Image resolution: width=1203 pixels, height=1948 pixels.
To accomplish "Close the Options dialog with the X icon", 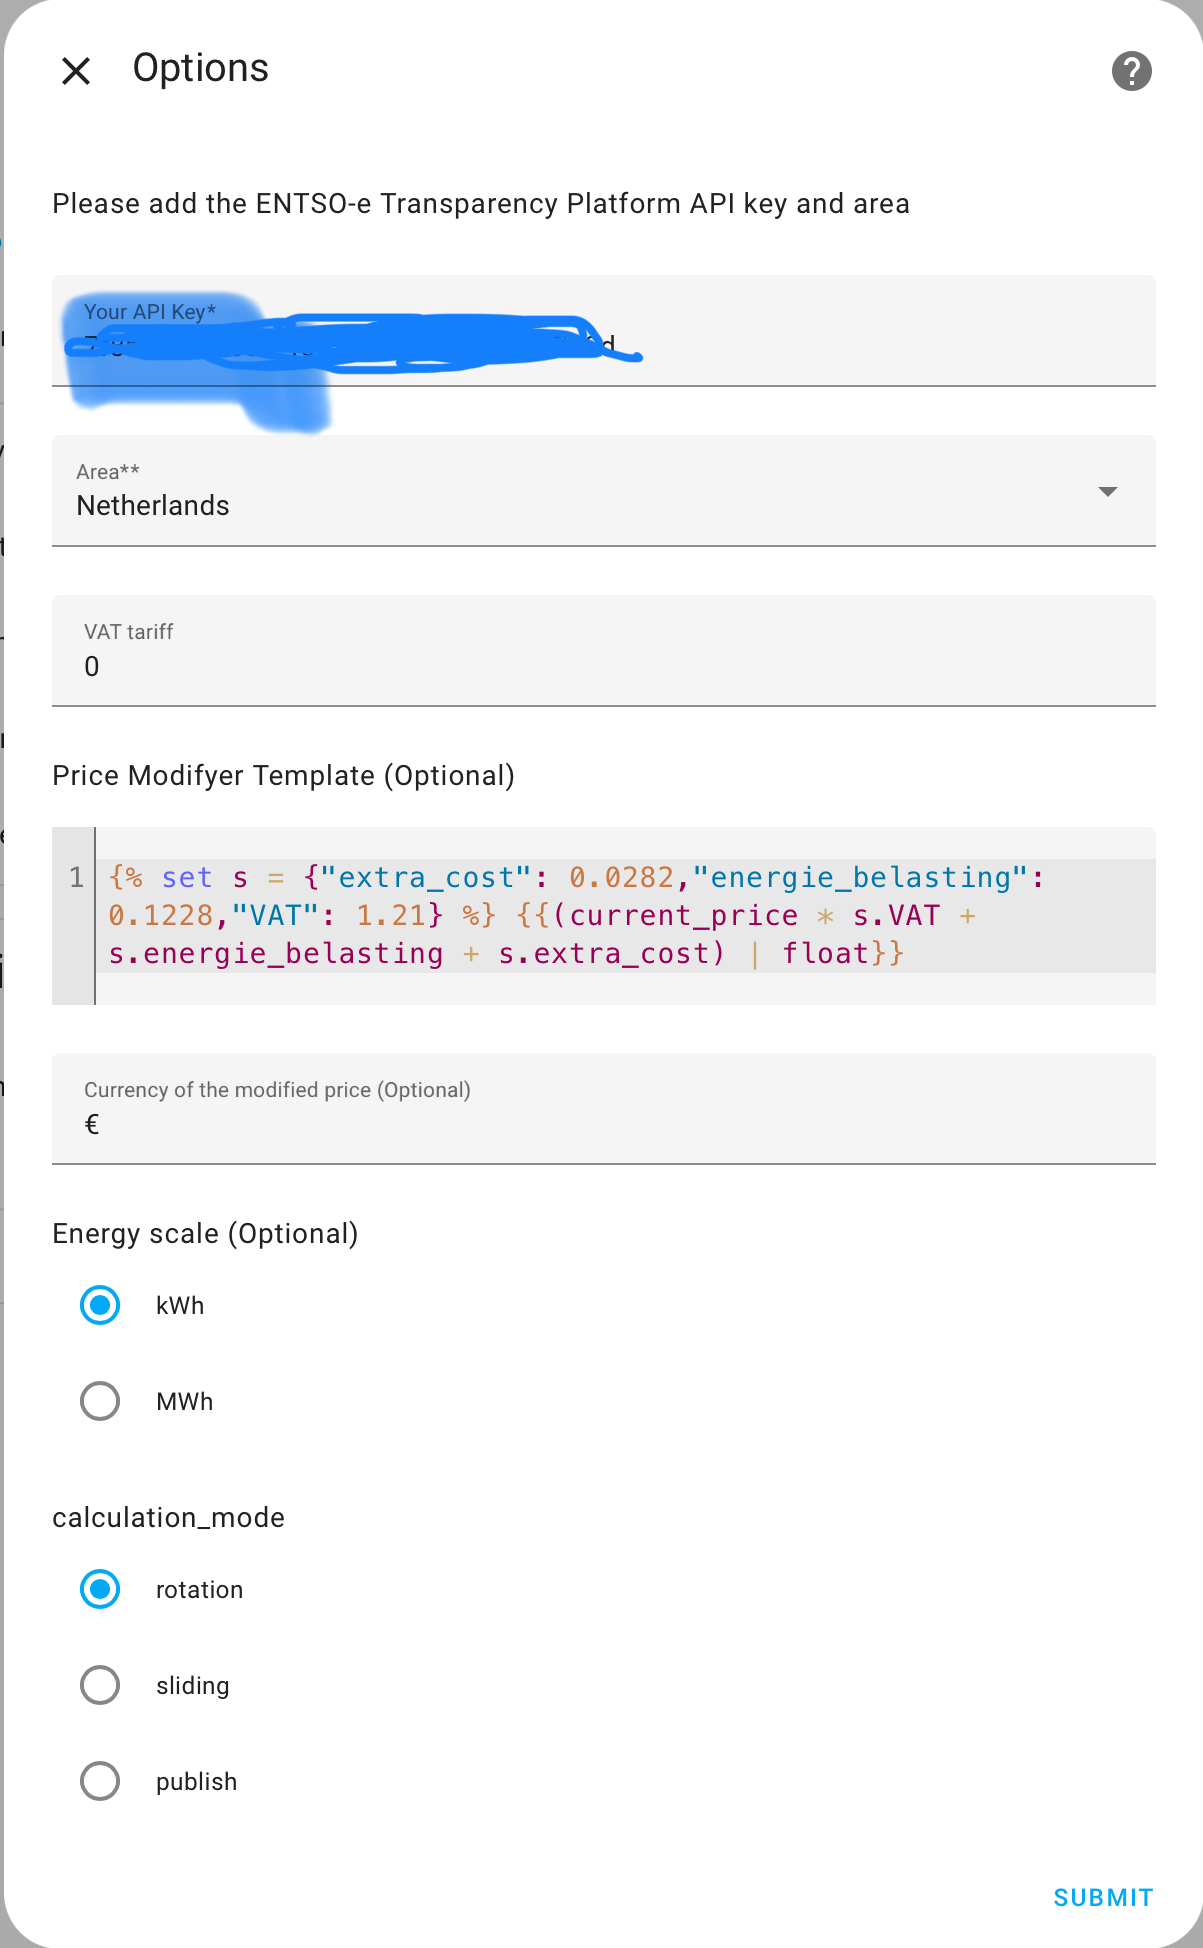I will tap(76, 71).
